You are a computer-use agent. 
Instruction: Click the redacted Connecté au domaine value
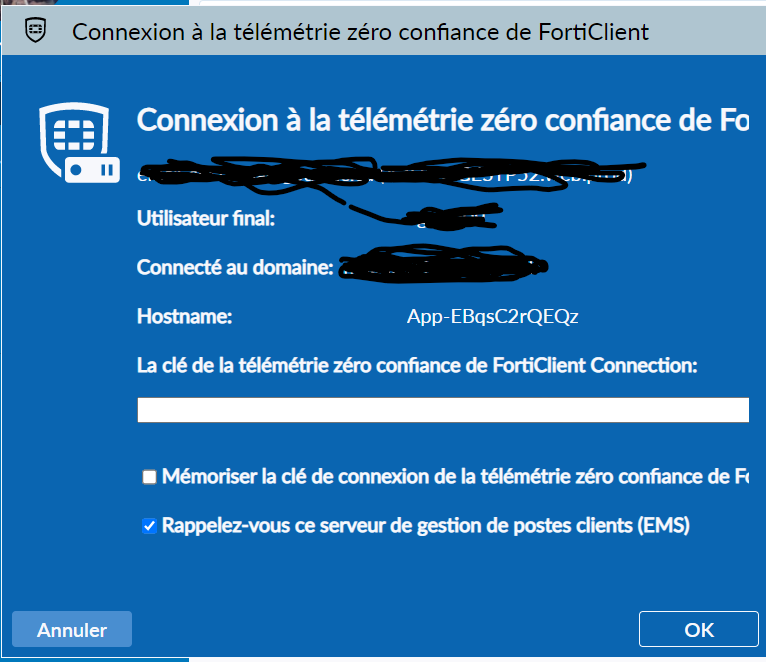tap(442, 266)
